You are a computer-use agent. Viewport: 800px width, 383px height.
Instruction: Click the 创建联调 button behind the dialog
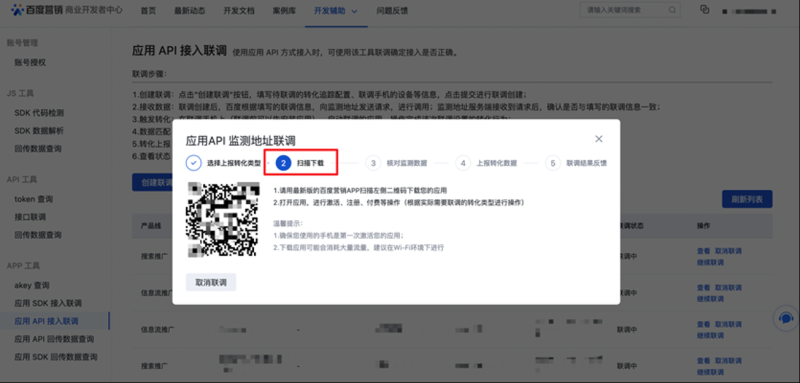pos(152,182)
